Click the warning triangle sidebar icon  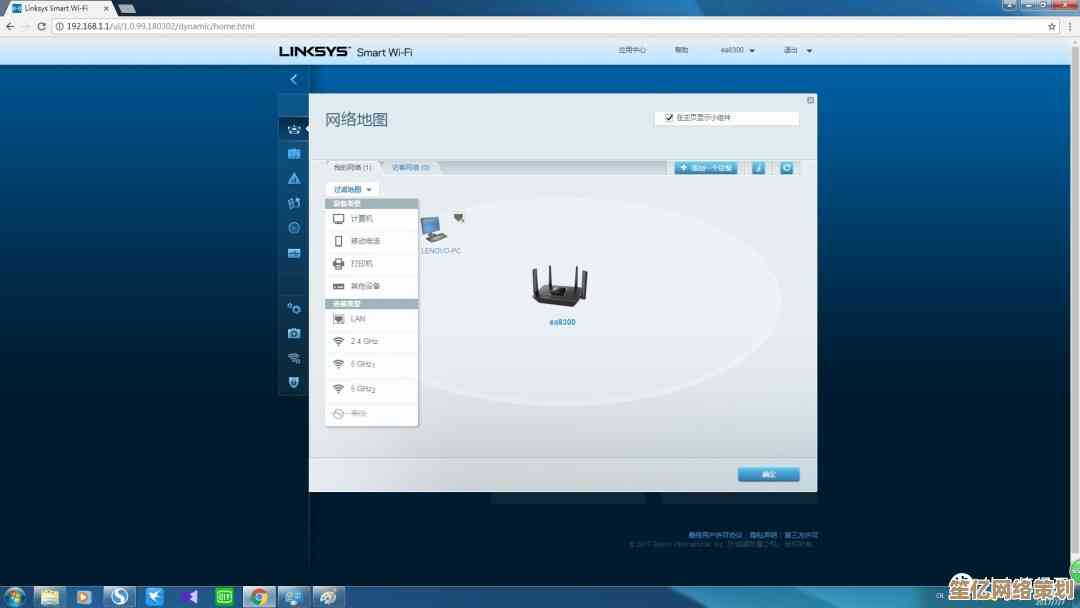coord(294,178)
